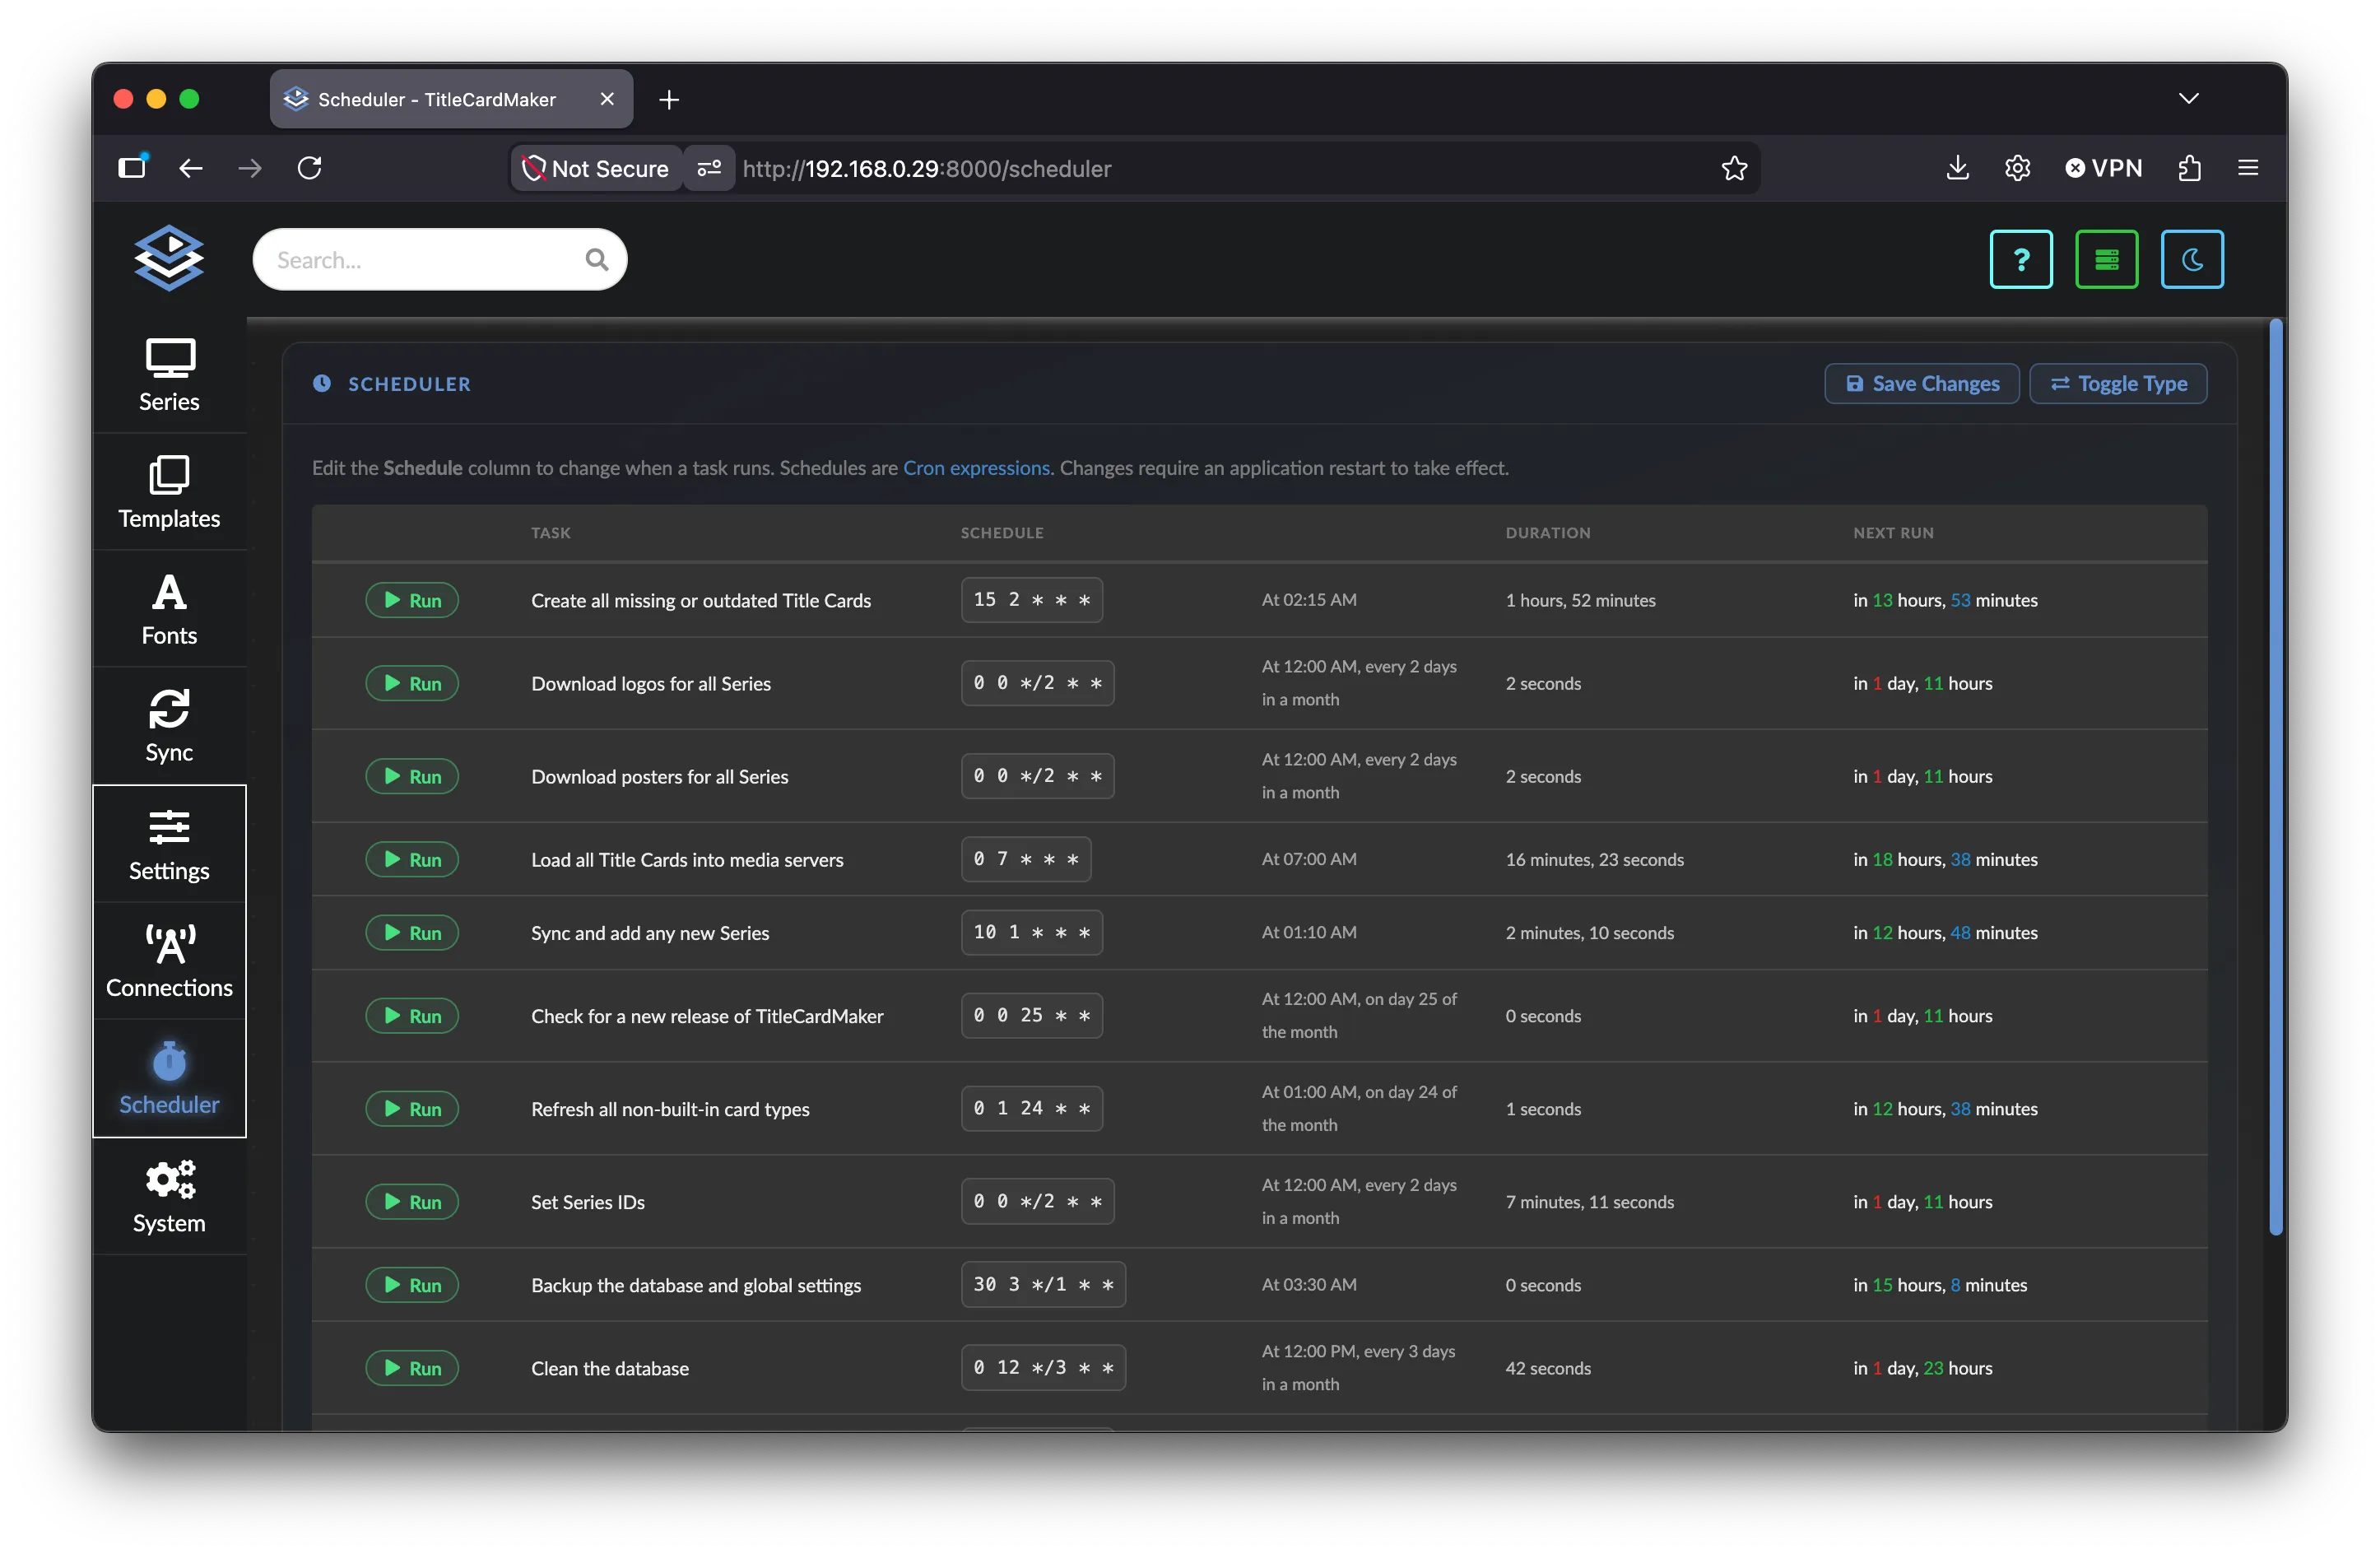Open the System page
Screen dimensions: 2380x1554
coord(169,1197)
